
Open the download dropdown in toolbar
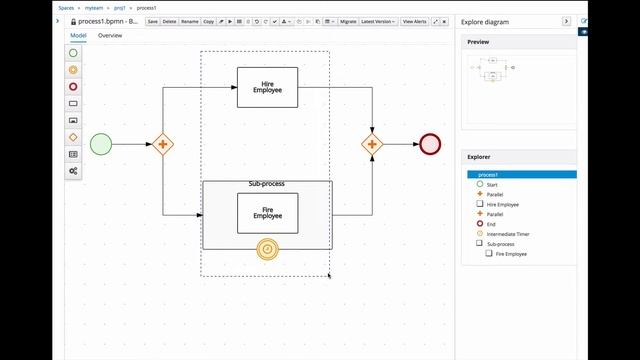287,22
